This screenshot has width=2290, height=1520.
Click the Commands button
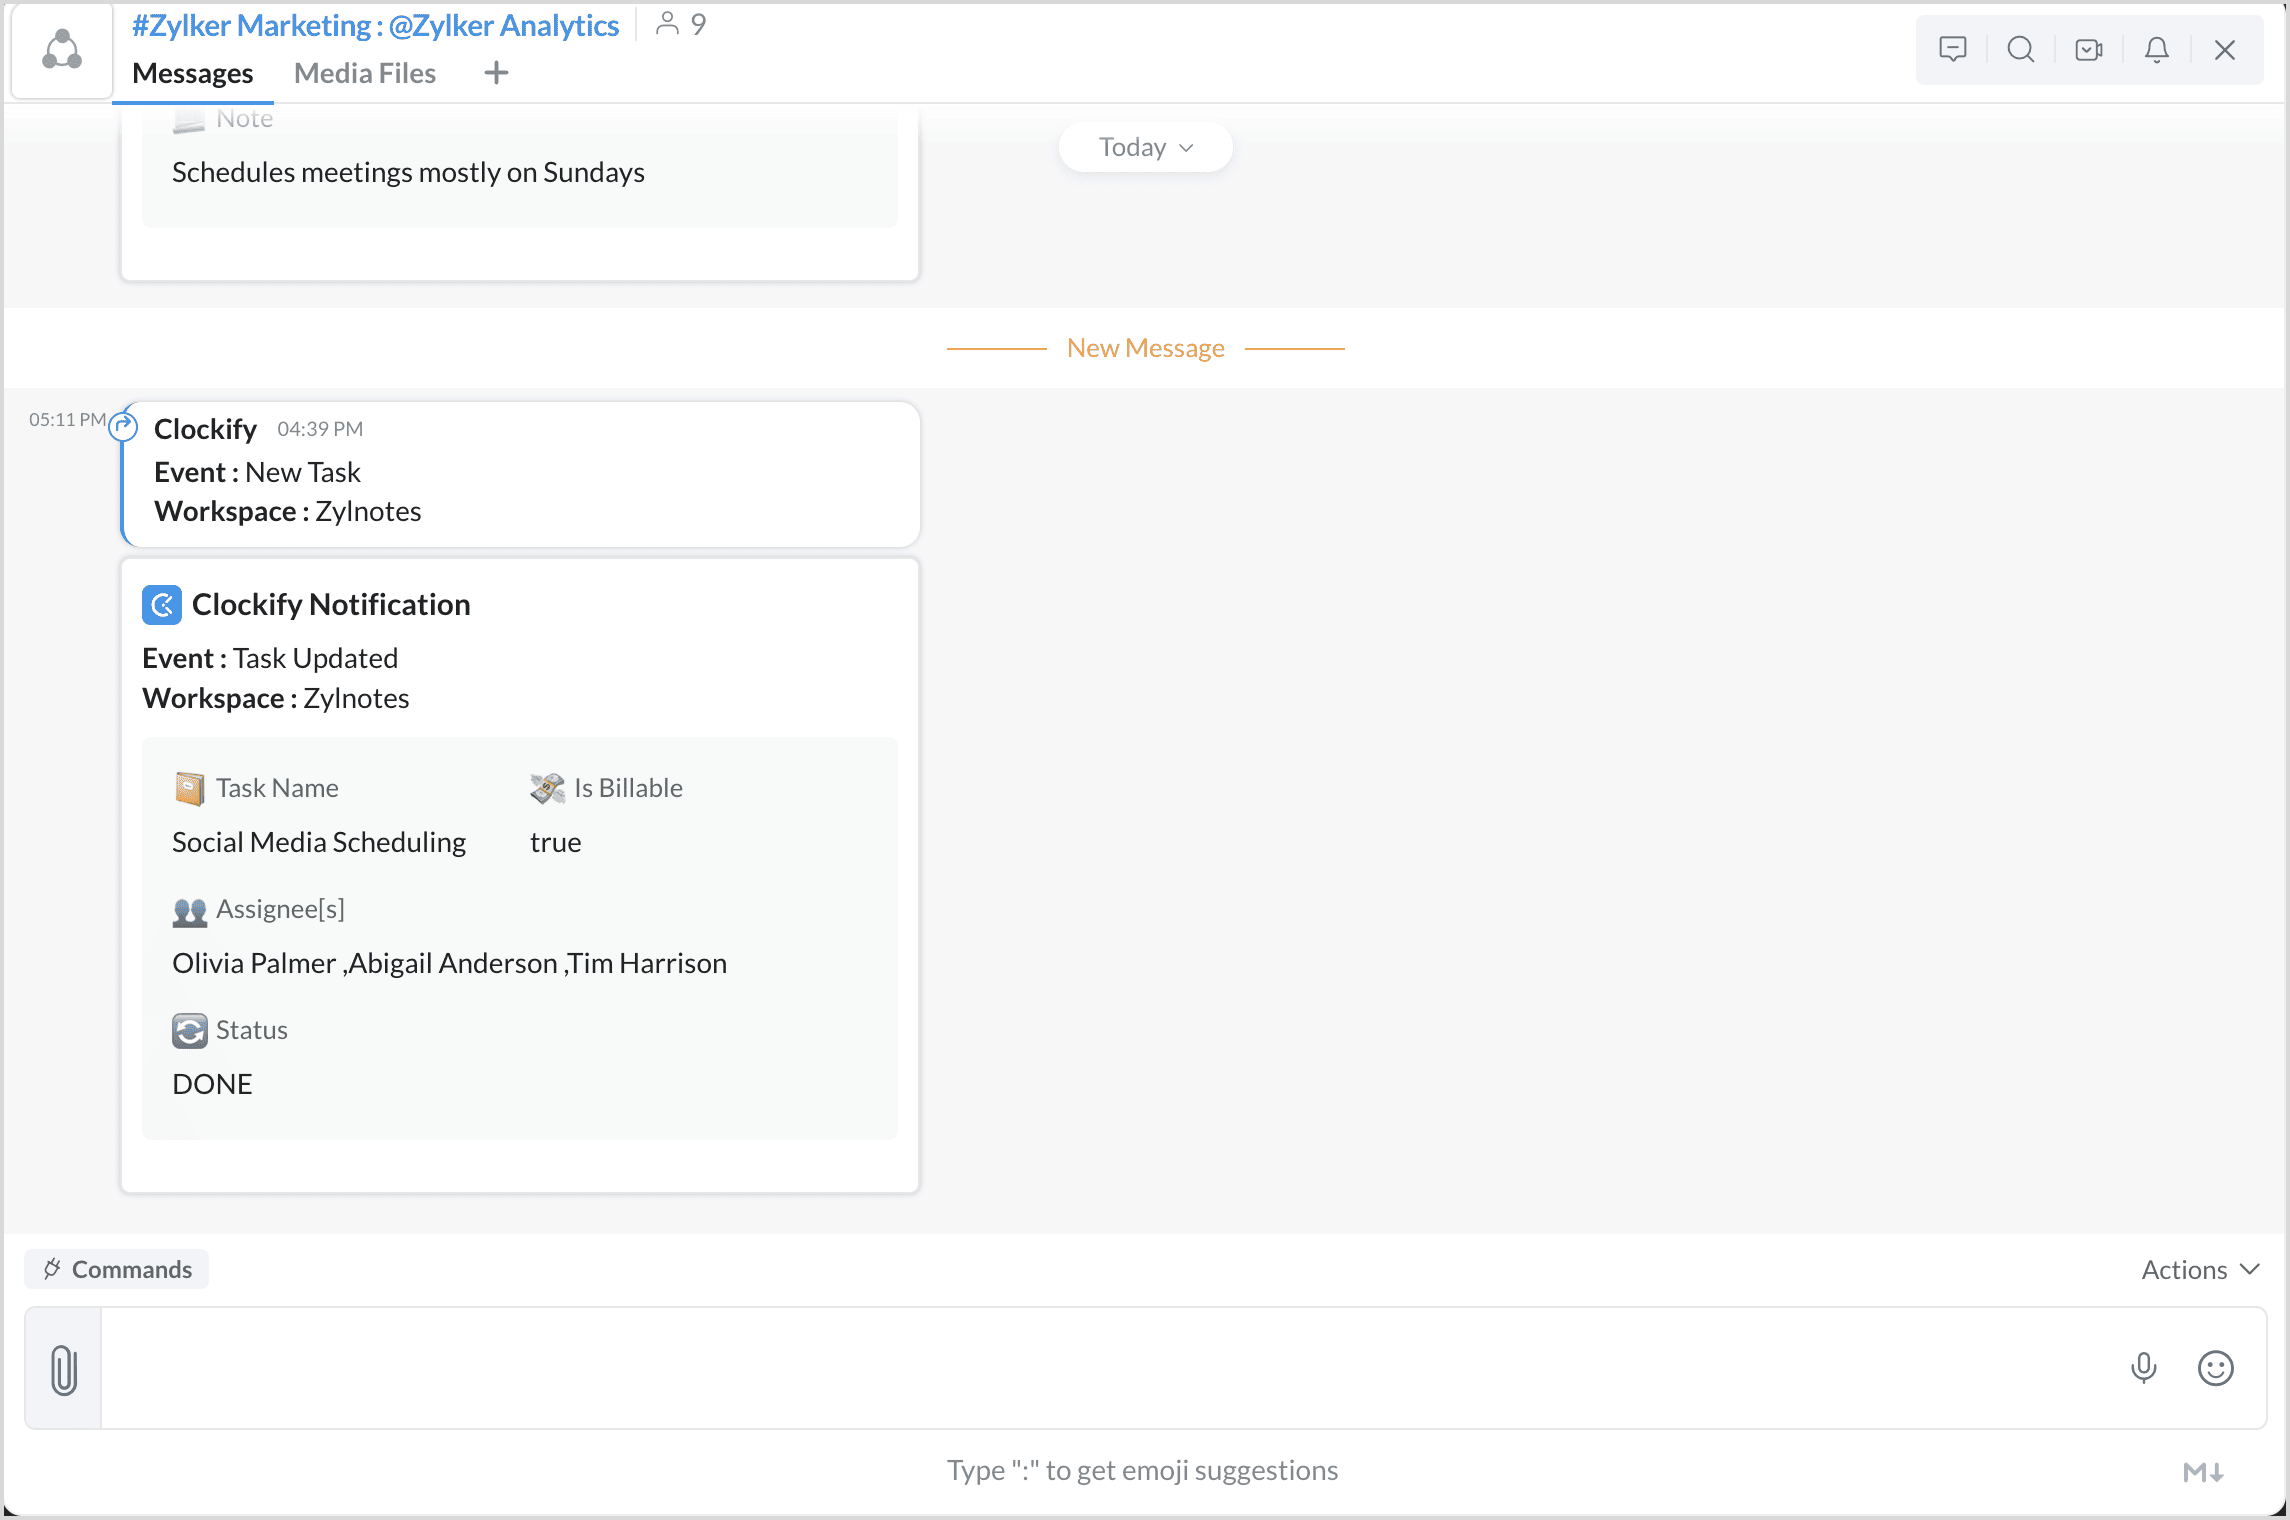click(x=117, y=1269)
